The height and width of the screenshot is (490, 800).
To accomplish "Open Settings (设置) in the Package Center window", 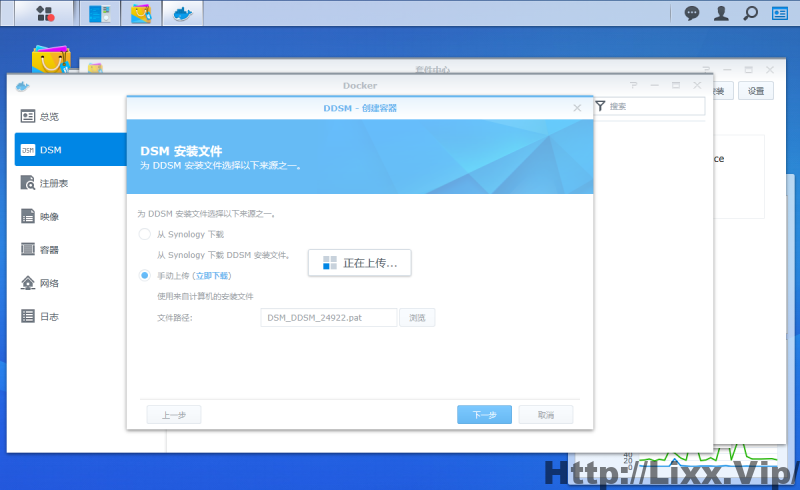I will click(756, 91).
